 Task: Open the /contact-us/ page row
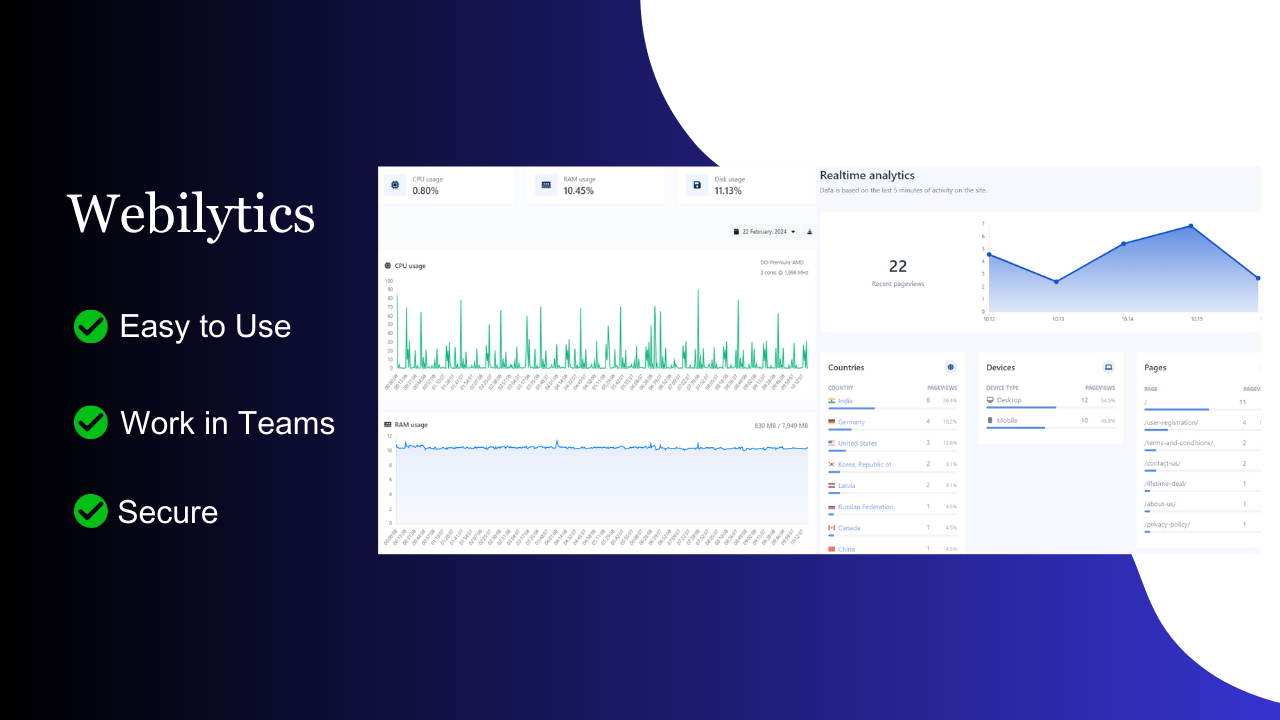[1202, 463]
